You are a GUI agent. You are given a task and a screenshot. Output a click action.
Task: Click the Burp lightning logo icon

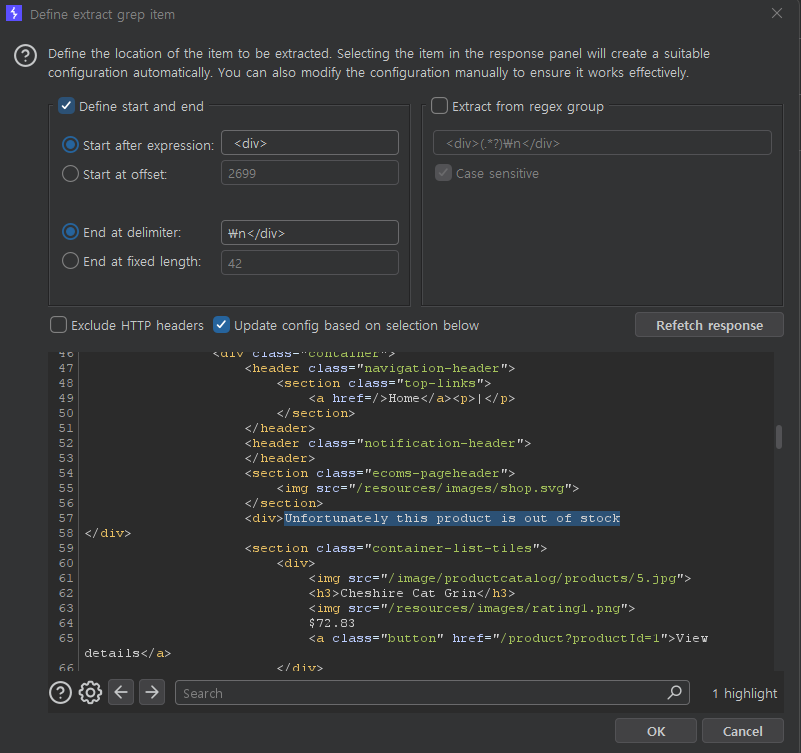pos(14,14)
